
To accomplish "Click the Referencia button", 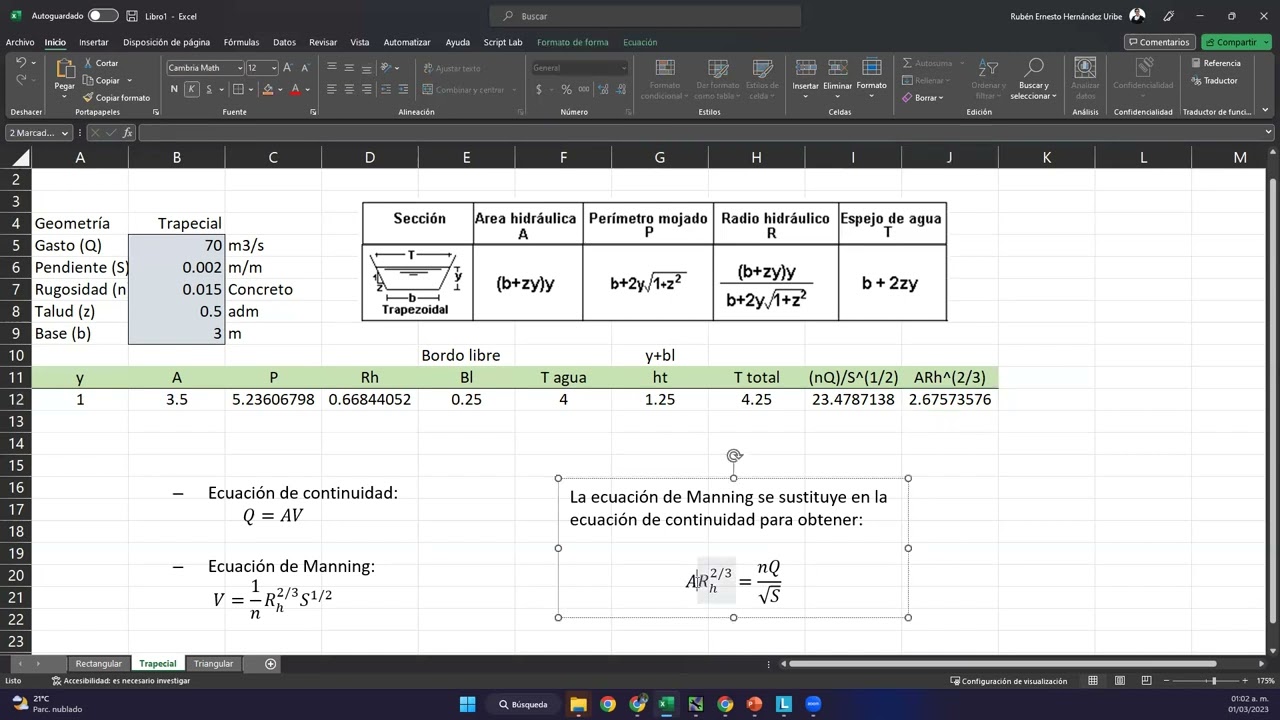I will click(x=1215, y=63).
